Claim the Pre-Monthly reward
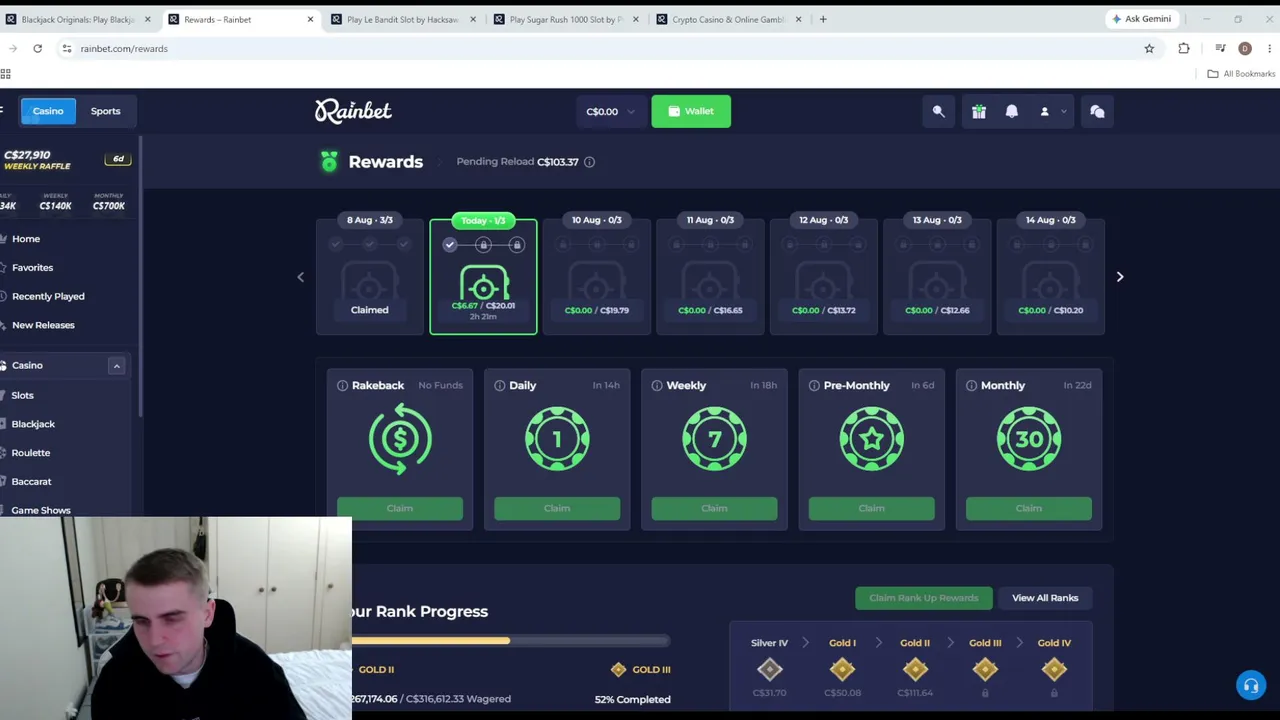This screenshot has width=1280, height=720. coord(871,508)
